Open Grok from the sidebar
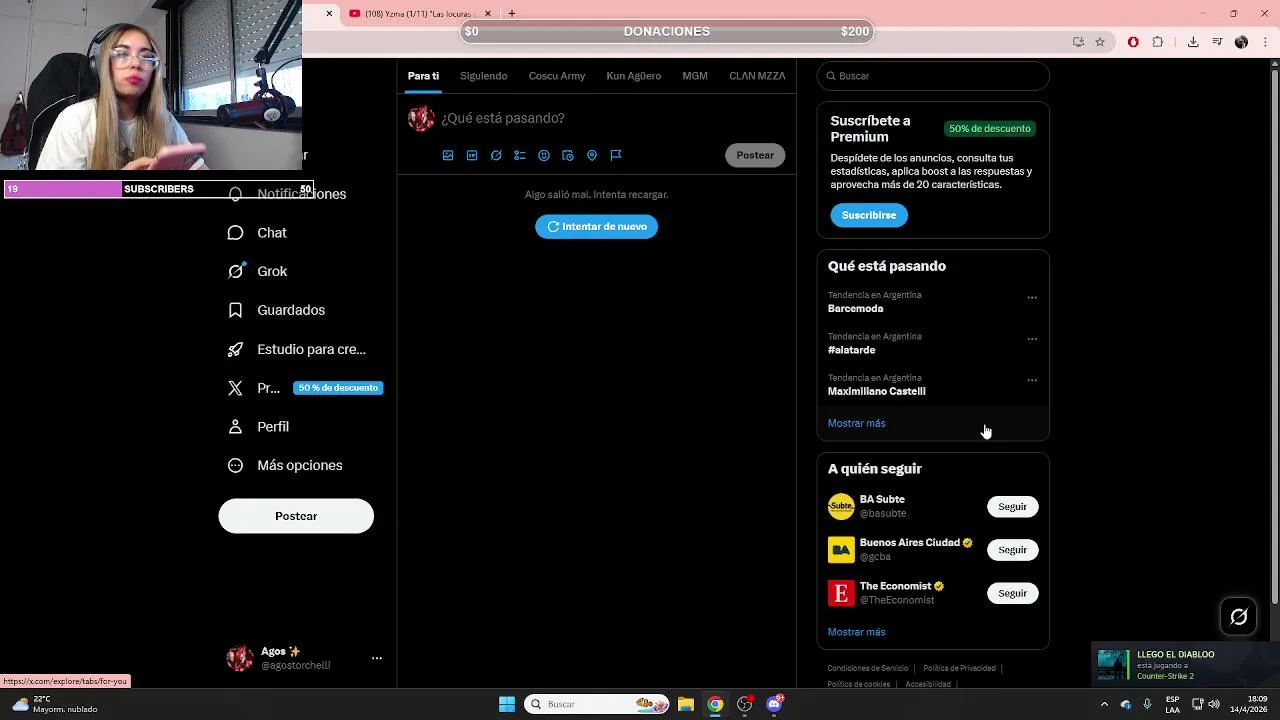Image resolution: width=1280 pixels, height=720 pixels. coord(258,271)
